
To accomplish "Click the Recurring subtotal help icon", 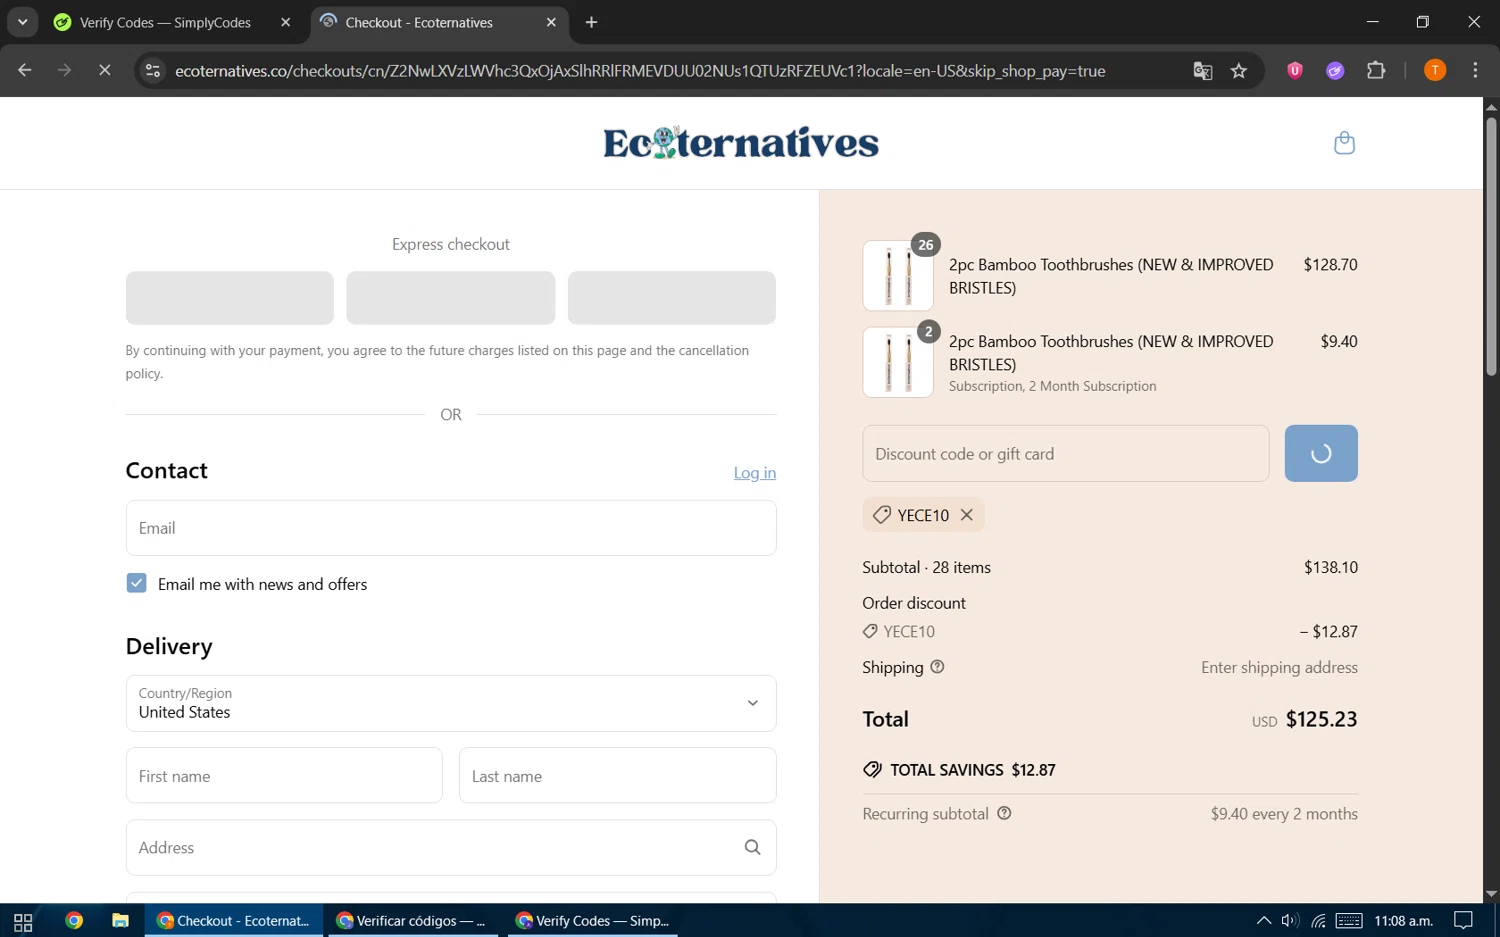I will click(1004, 814).
